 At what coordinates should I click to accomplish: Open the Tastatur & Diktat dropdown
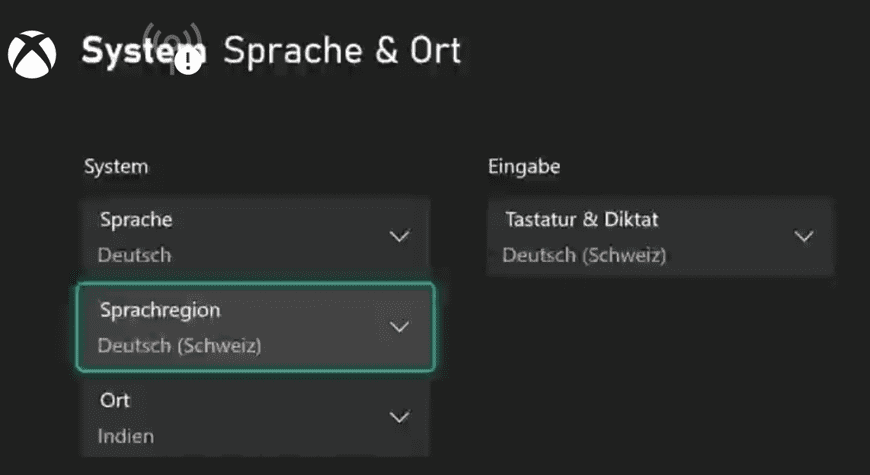coord(581,219)
